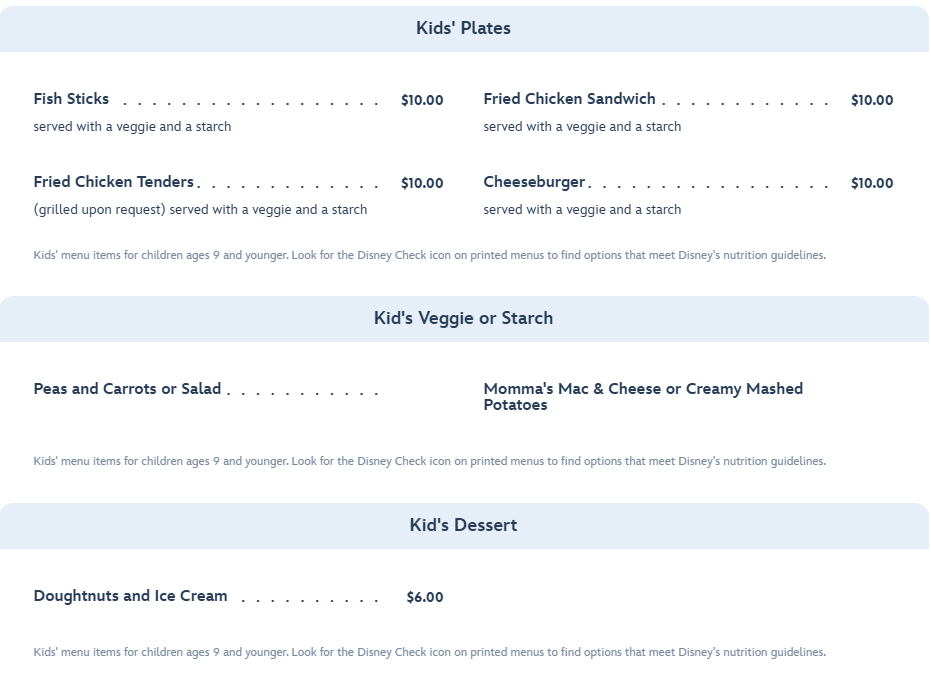The image size is (931, 675).
Task: Select Doughnuts and Ice Cream item
Action: point(130,596)
